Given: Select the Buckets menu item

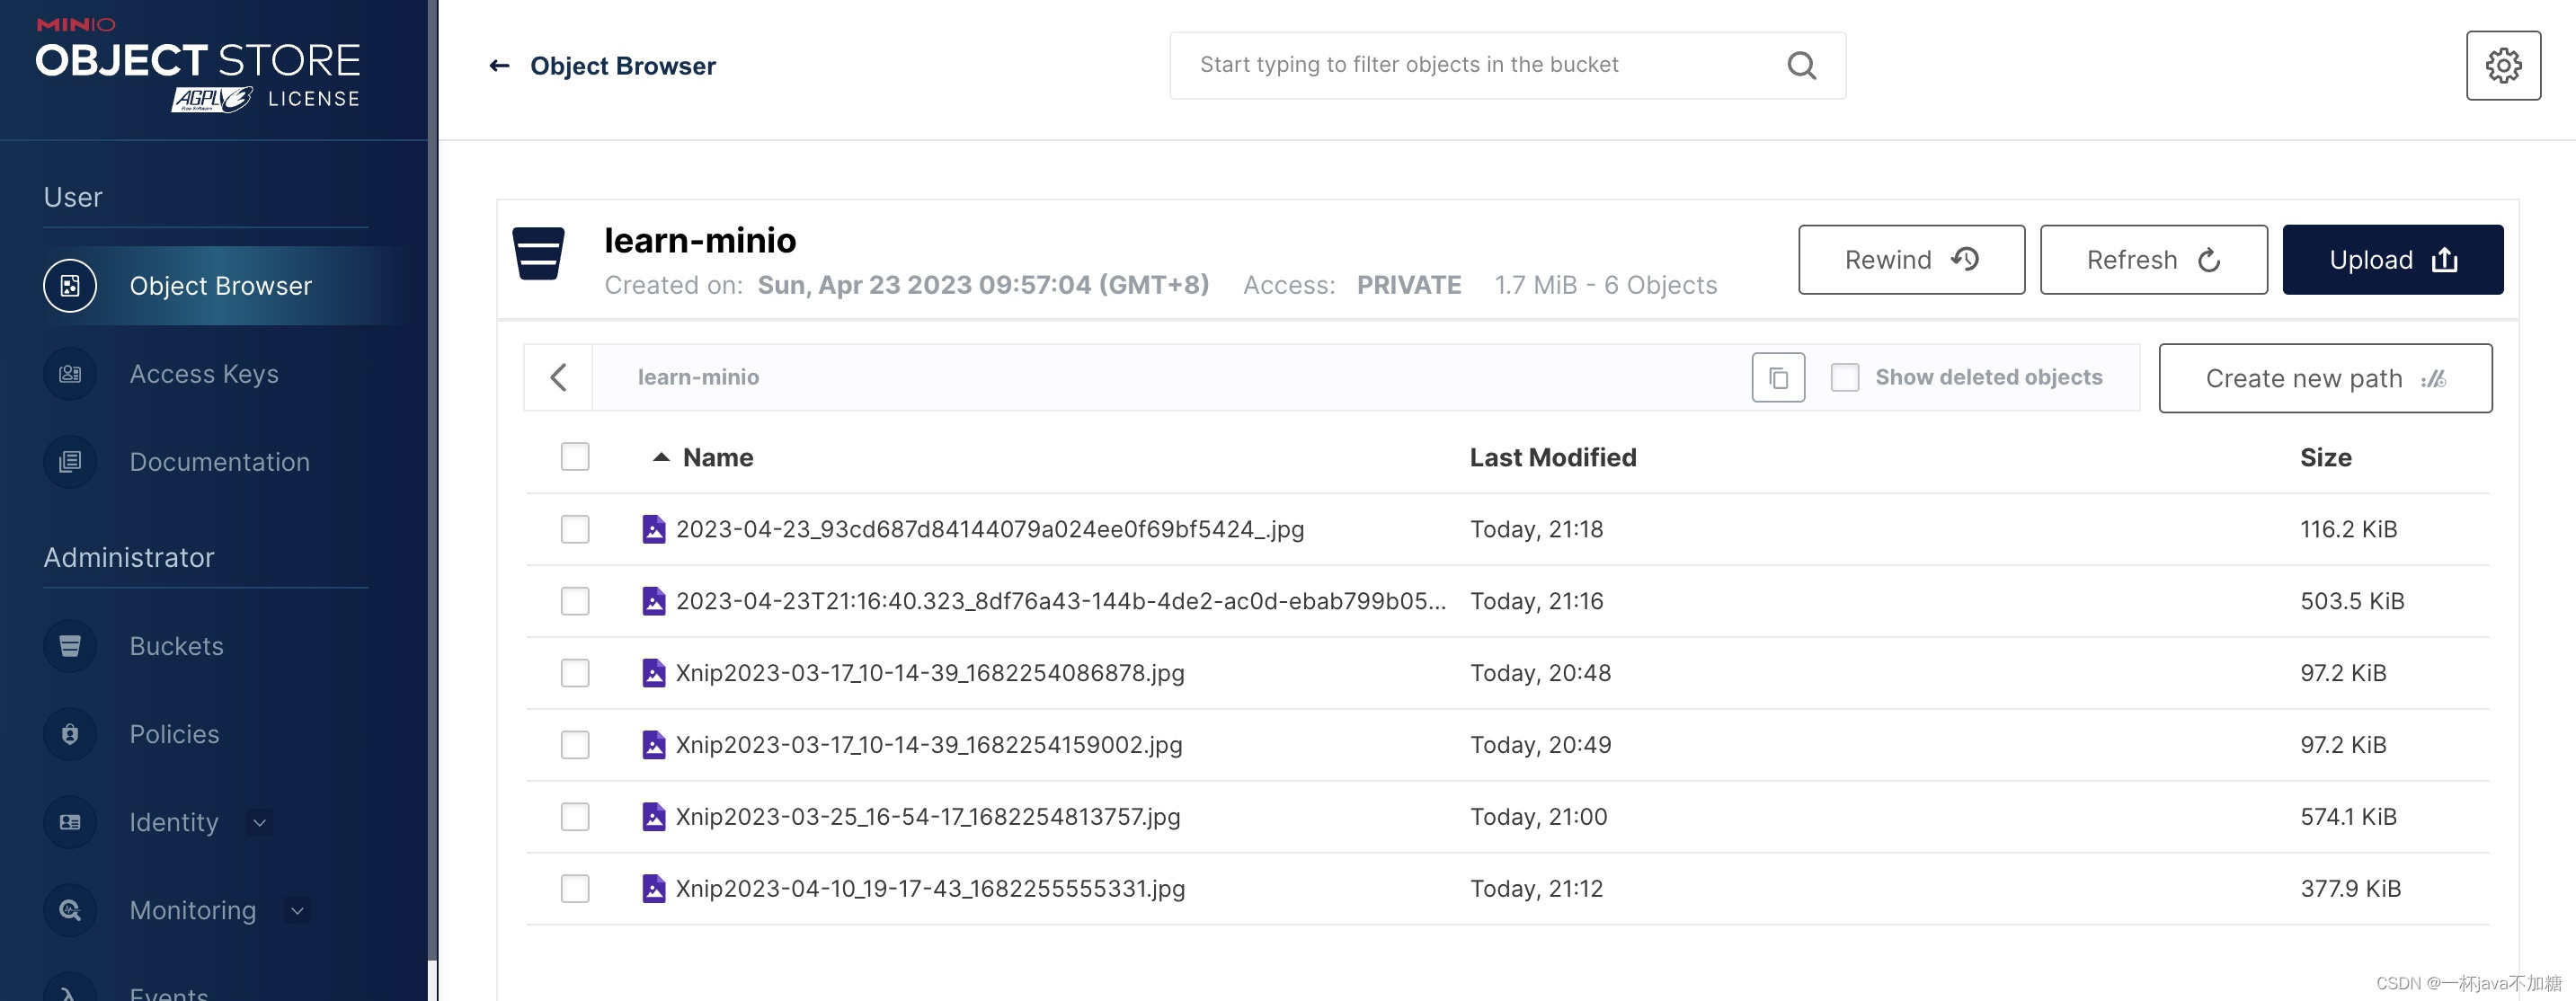Looking at the screenshot, I should click(176, 644).
